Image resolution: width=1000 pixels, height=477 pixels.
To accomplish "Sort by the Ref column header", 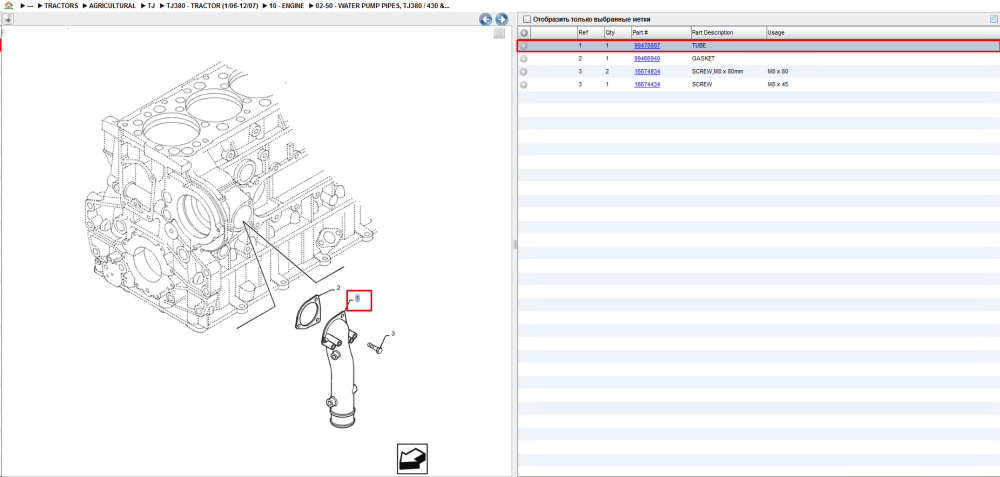I will [x=589, y=33].
